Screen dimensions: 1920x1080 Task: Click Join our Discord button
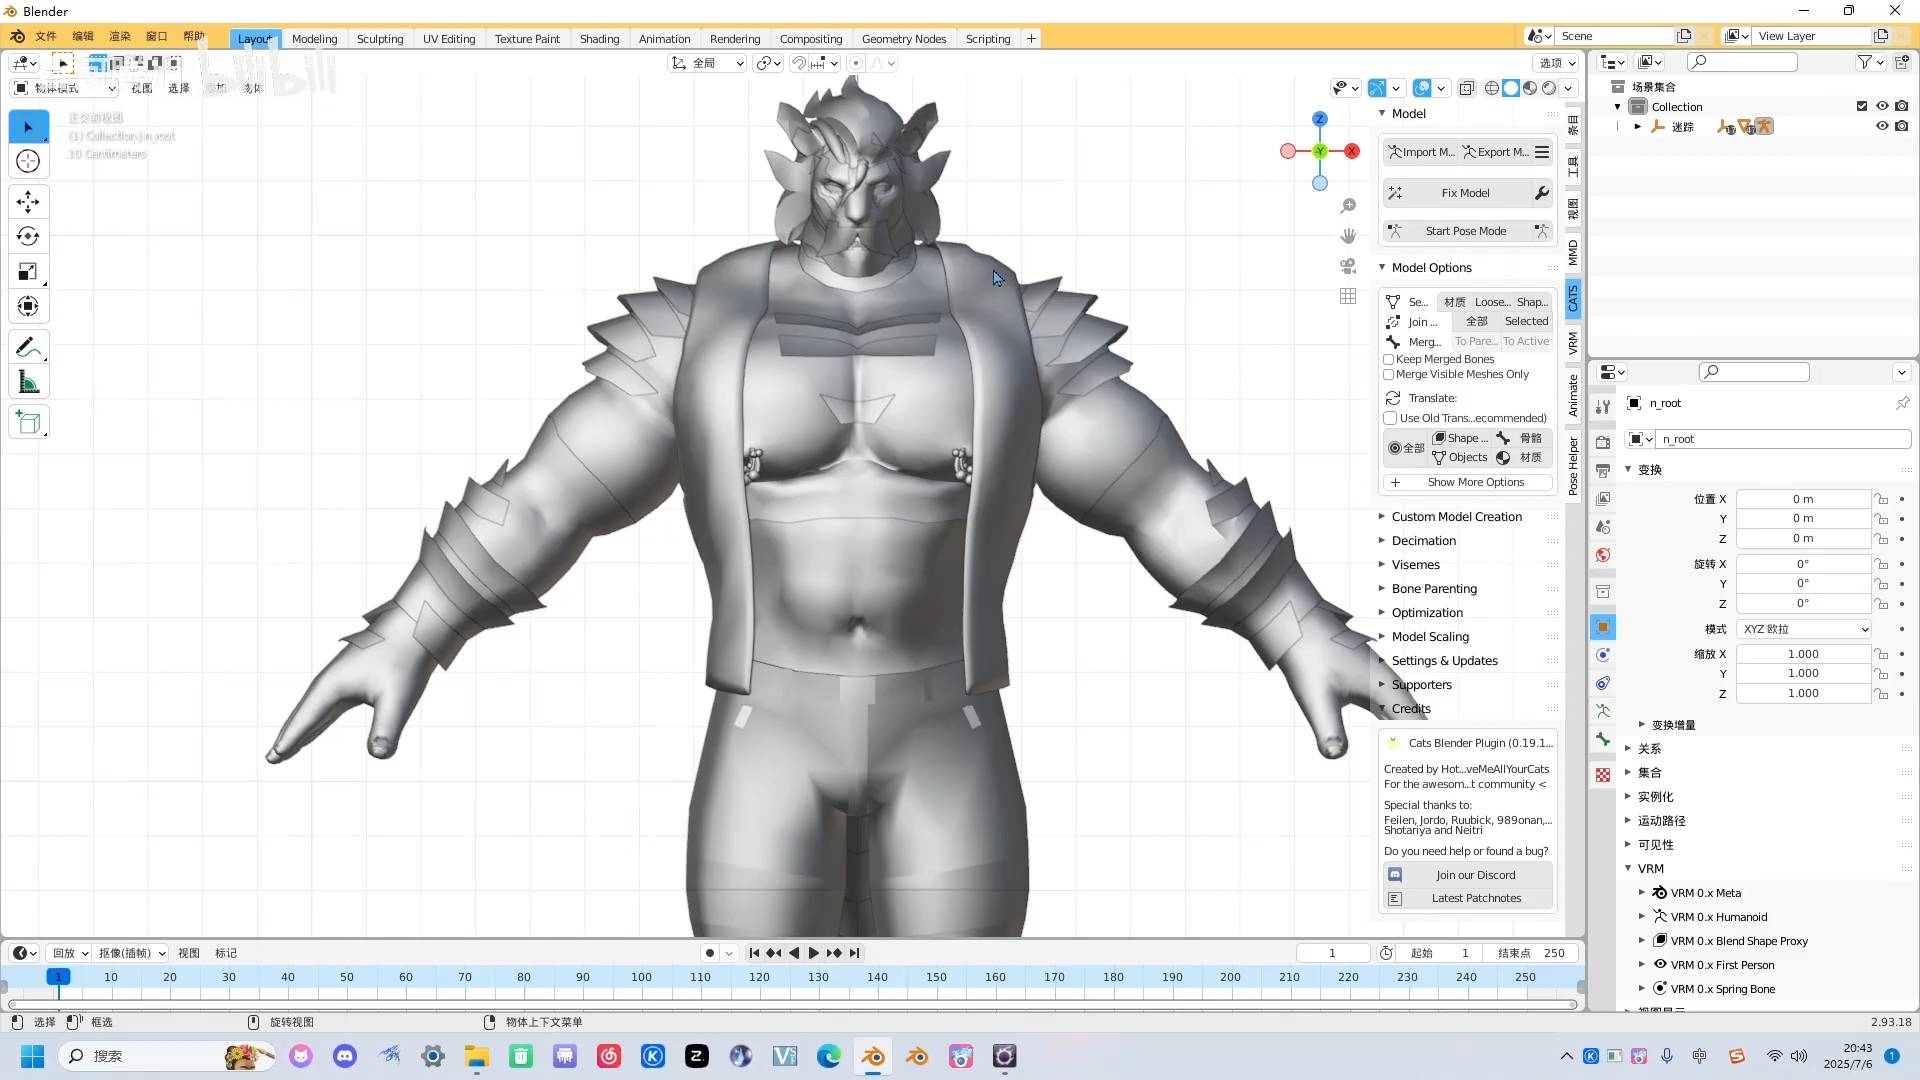(1466, 875)
